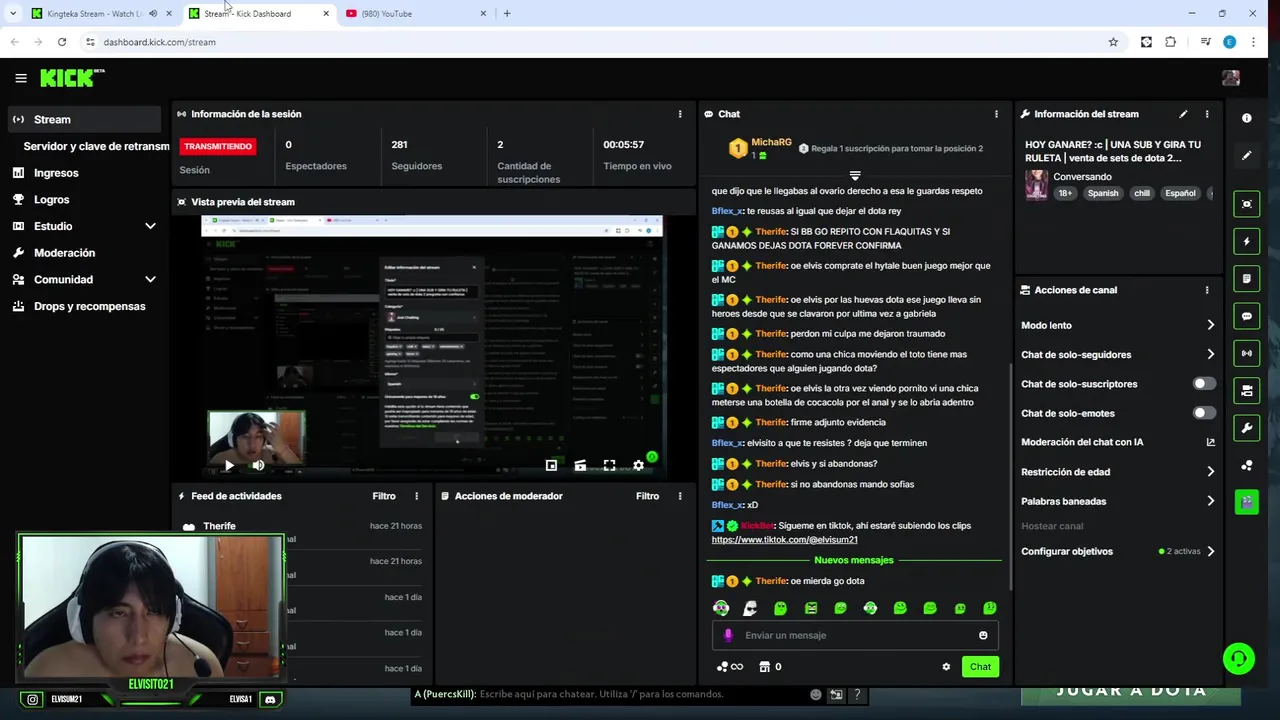Click the broadcast signal icon in right sidebar
The image size is (1280, 720).
pyautogui.click(x=1246, y=353)
